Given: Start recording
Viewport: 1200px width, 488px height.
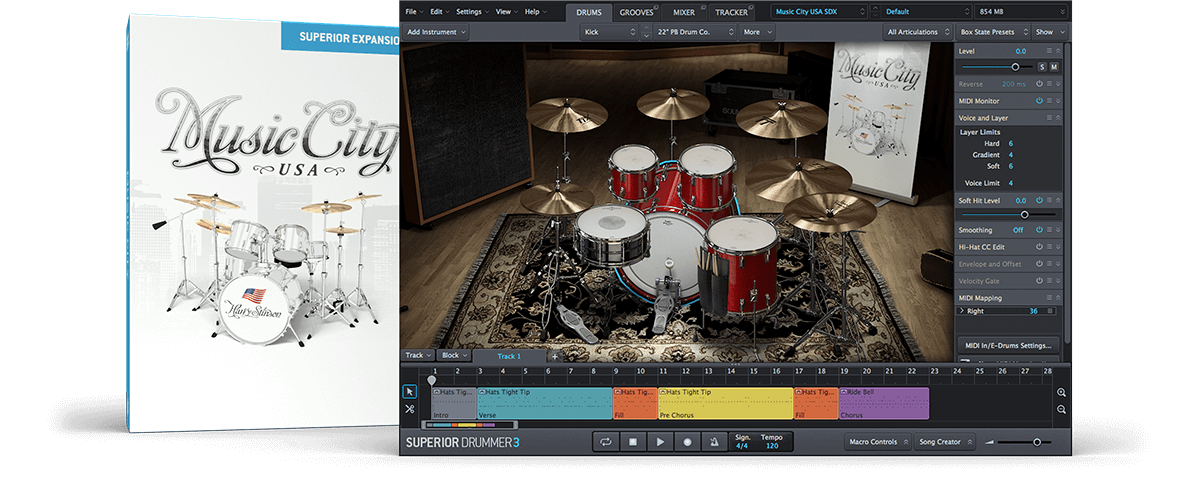Looking at the screenshot, I should point(687,441).
